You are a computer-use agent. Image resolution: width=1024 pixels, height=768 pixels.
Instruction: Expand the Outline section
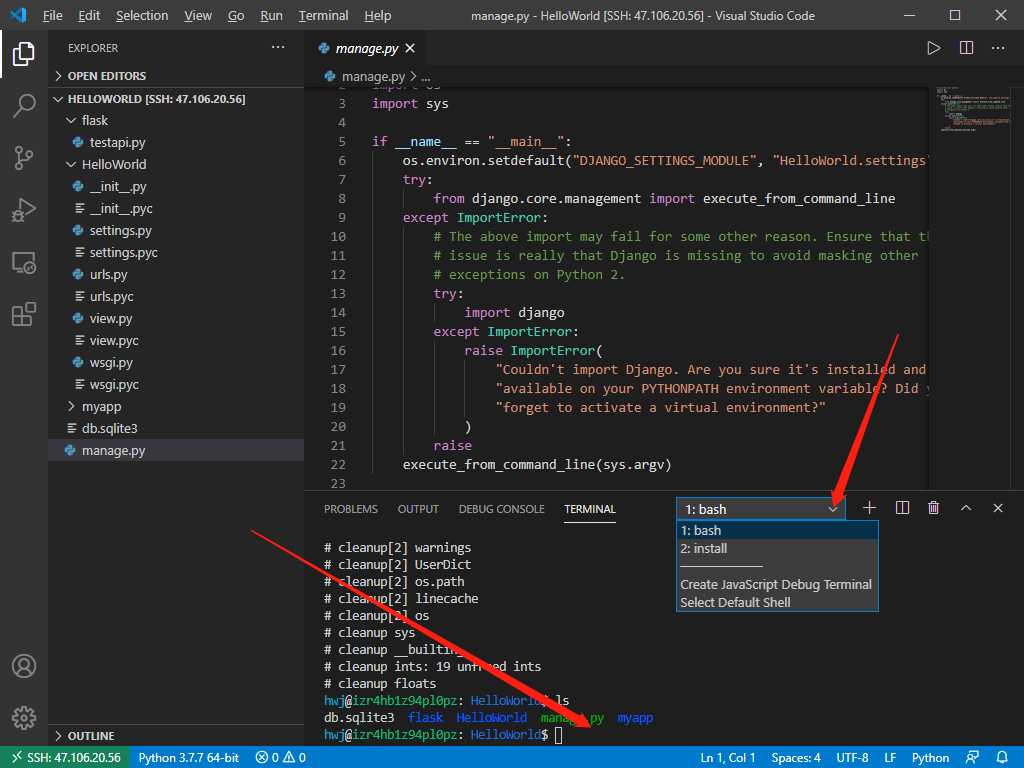tap(176, 736)
